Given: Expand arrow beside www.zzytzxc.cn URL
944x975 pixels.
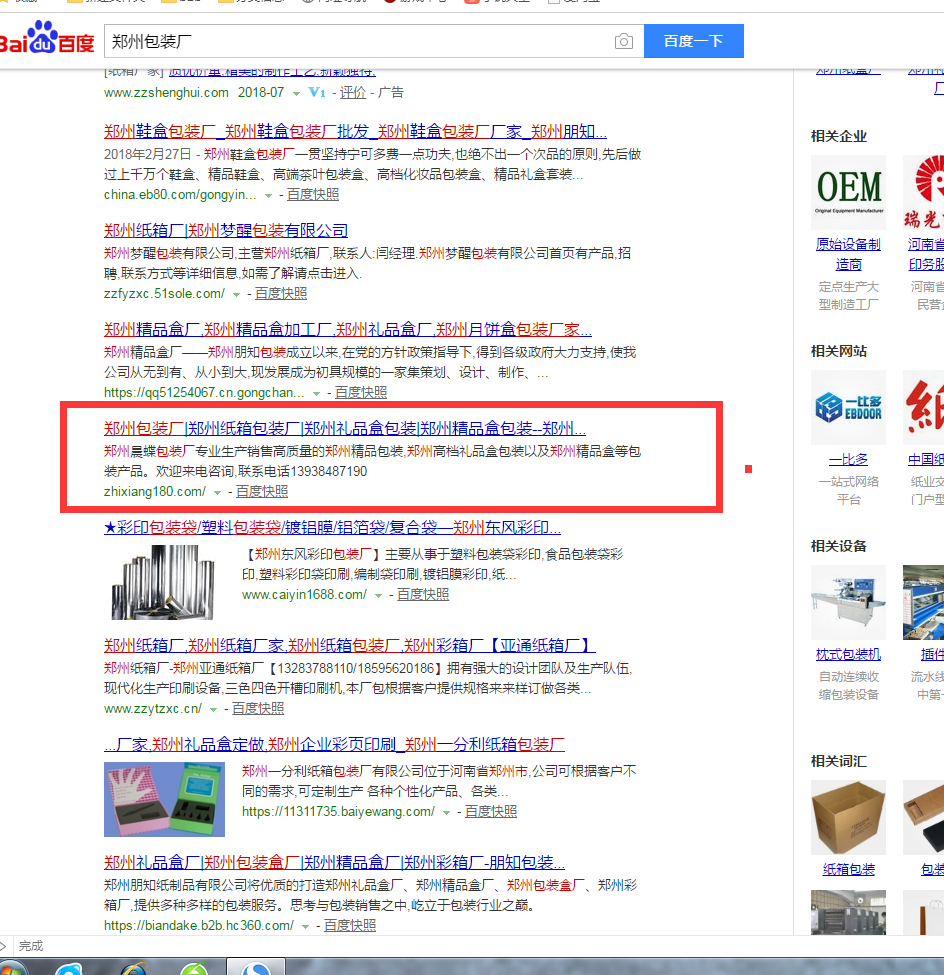Looking at the screenshot, I should [213, 709].
